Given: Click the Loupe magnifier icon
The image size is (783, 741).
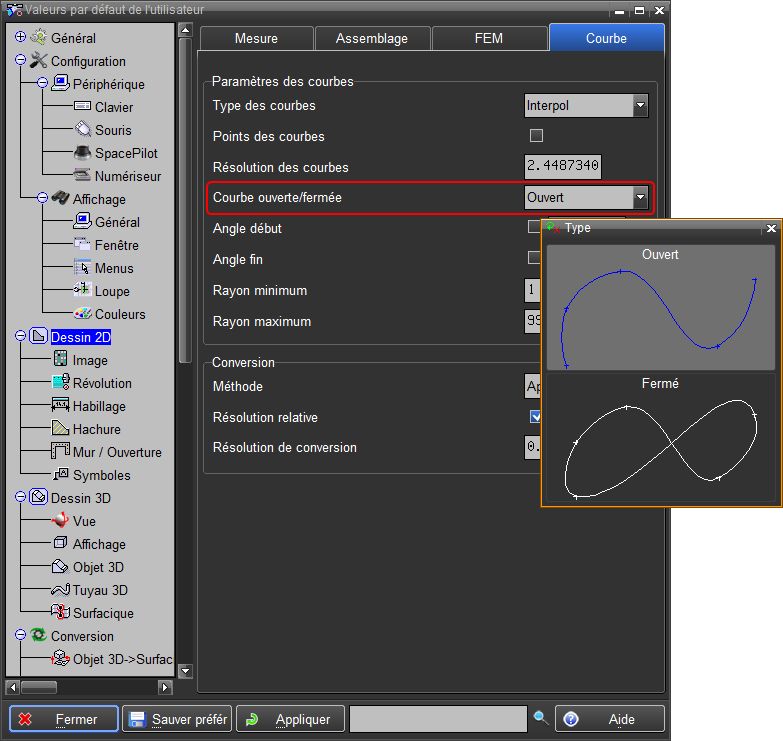Looking at the screenshot, I should click(x=83, y=291).
